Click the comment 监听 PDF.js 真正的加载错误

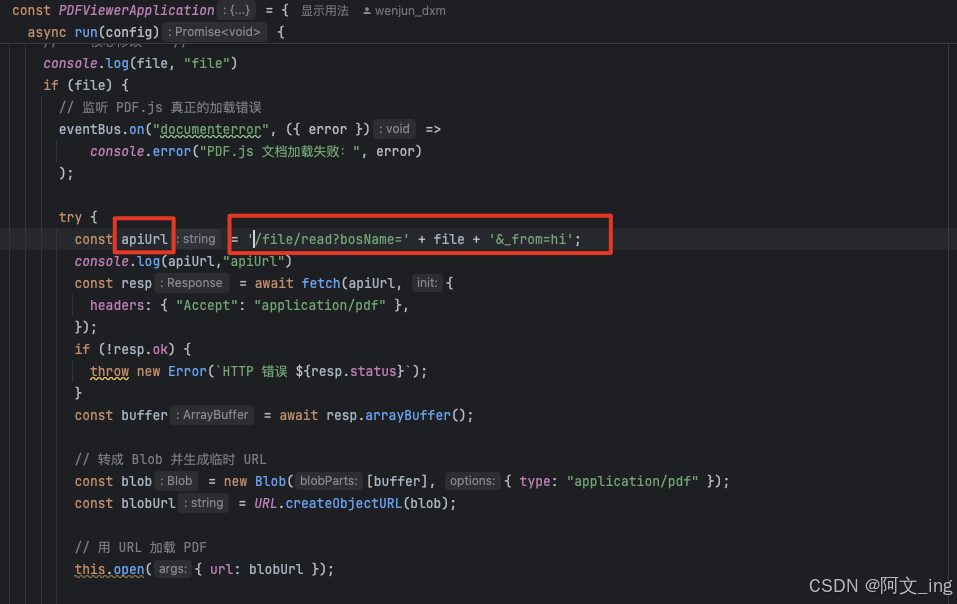coord(161,107)
